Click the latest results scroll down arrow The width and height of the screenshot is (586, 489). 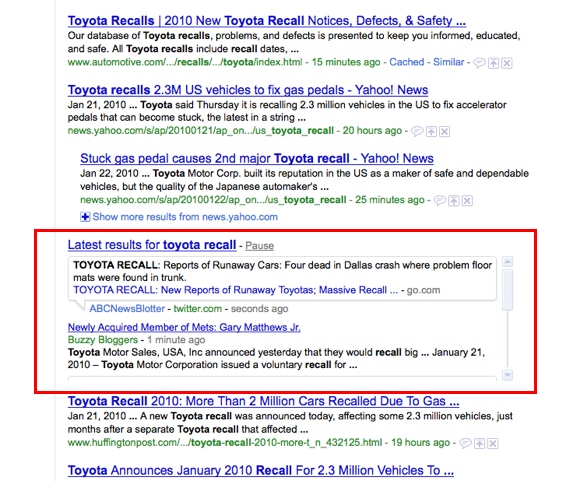coord(508,375)
